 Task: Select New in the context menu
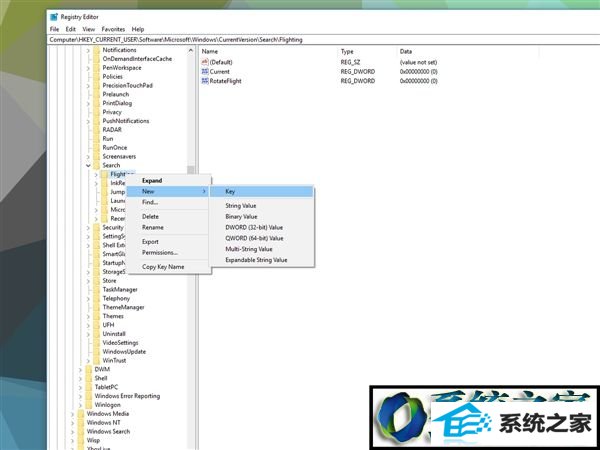tap(168, 191)
